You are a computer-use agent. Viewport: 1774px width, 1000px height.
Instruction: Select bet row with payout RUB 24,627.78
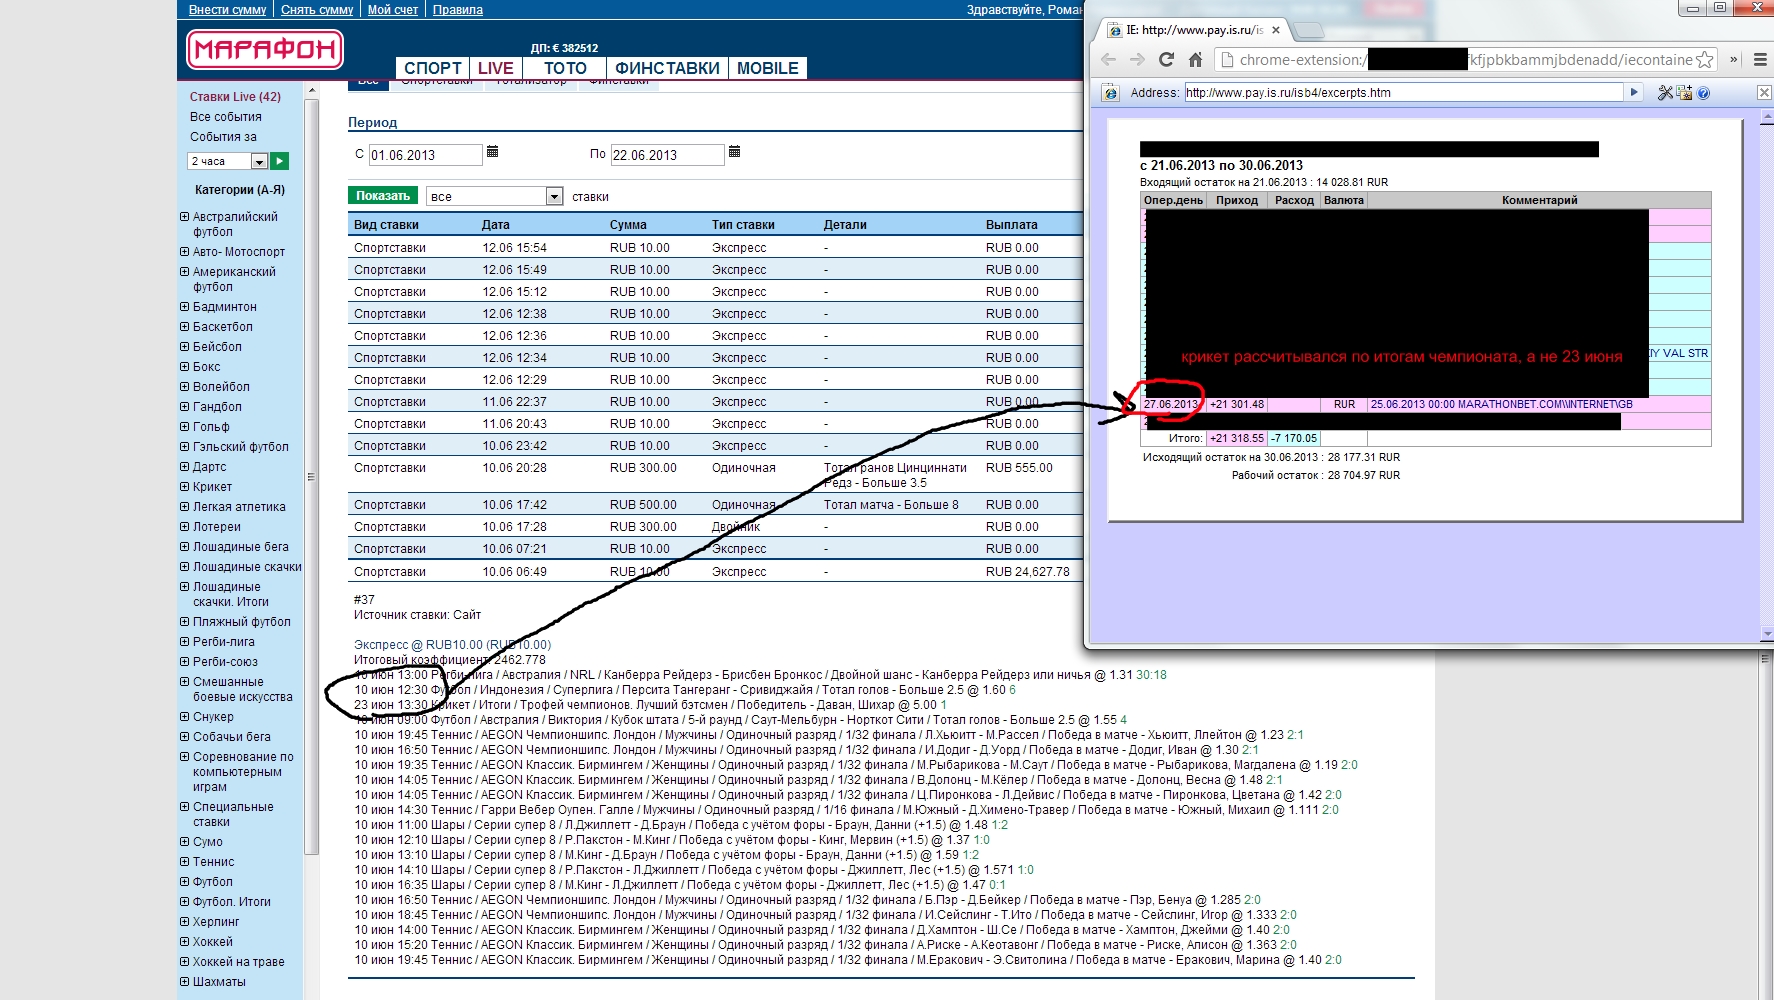(x=715, y=572)
